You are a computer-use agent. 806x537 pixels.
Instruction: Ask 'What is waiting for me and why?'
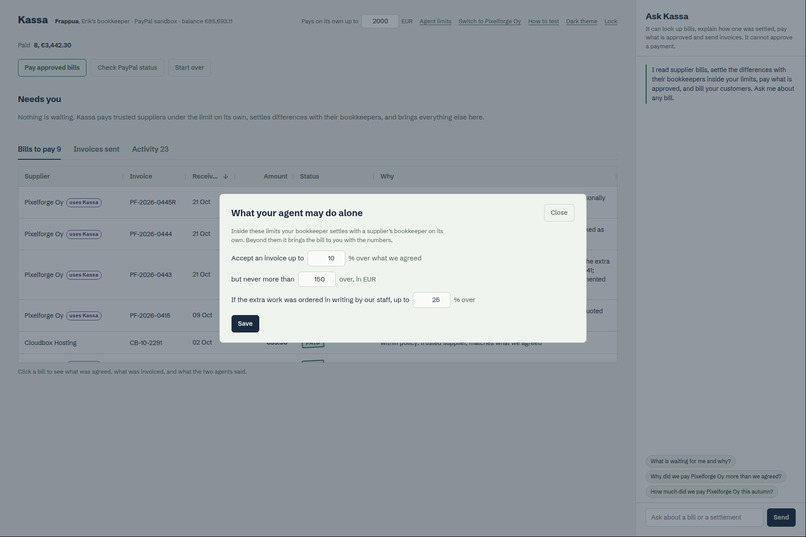click(x=690, y=461)
